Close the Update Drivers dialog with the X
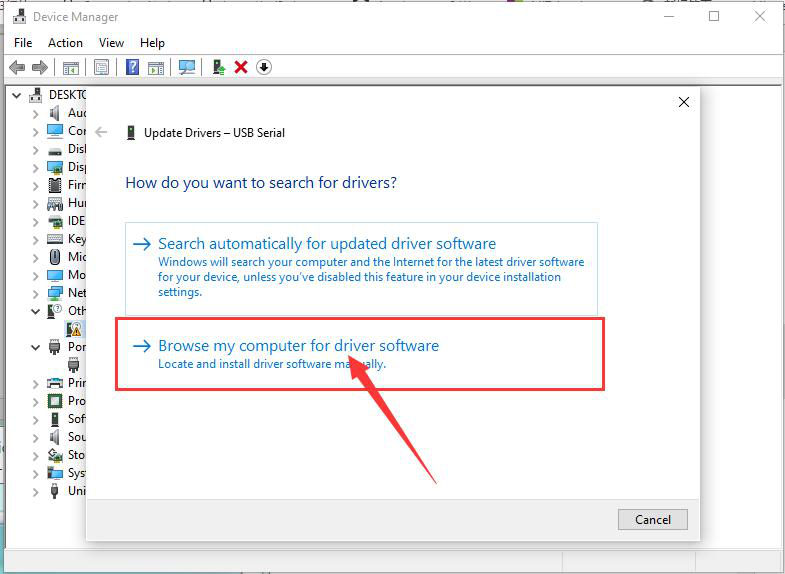Image resolution: width=785 pixels, height=574 pixels. click(x=684, y=102)
